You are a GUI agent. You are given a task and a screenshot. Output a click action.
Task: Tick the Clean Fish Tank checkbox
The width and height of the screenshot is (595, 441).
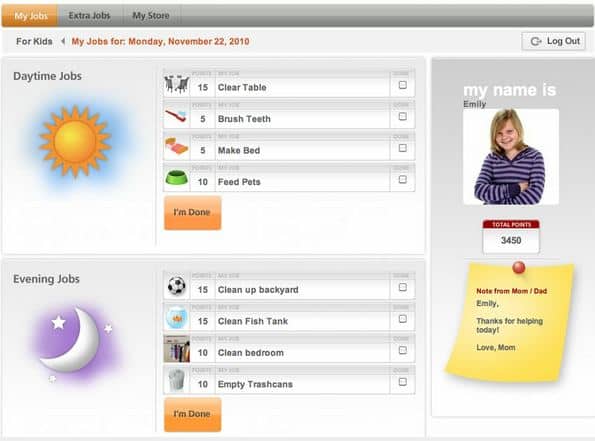tap(403, 319)
